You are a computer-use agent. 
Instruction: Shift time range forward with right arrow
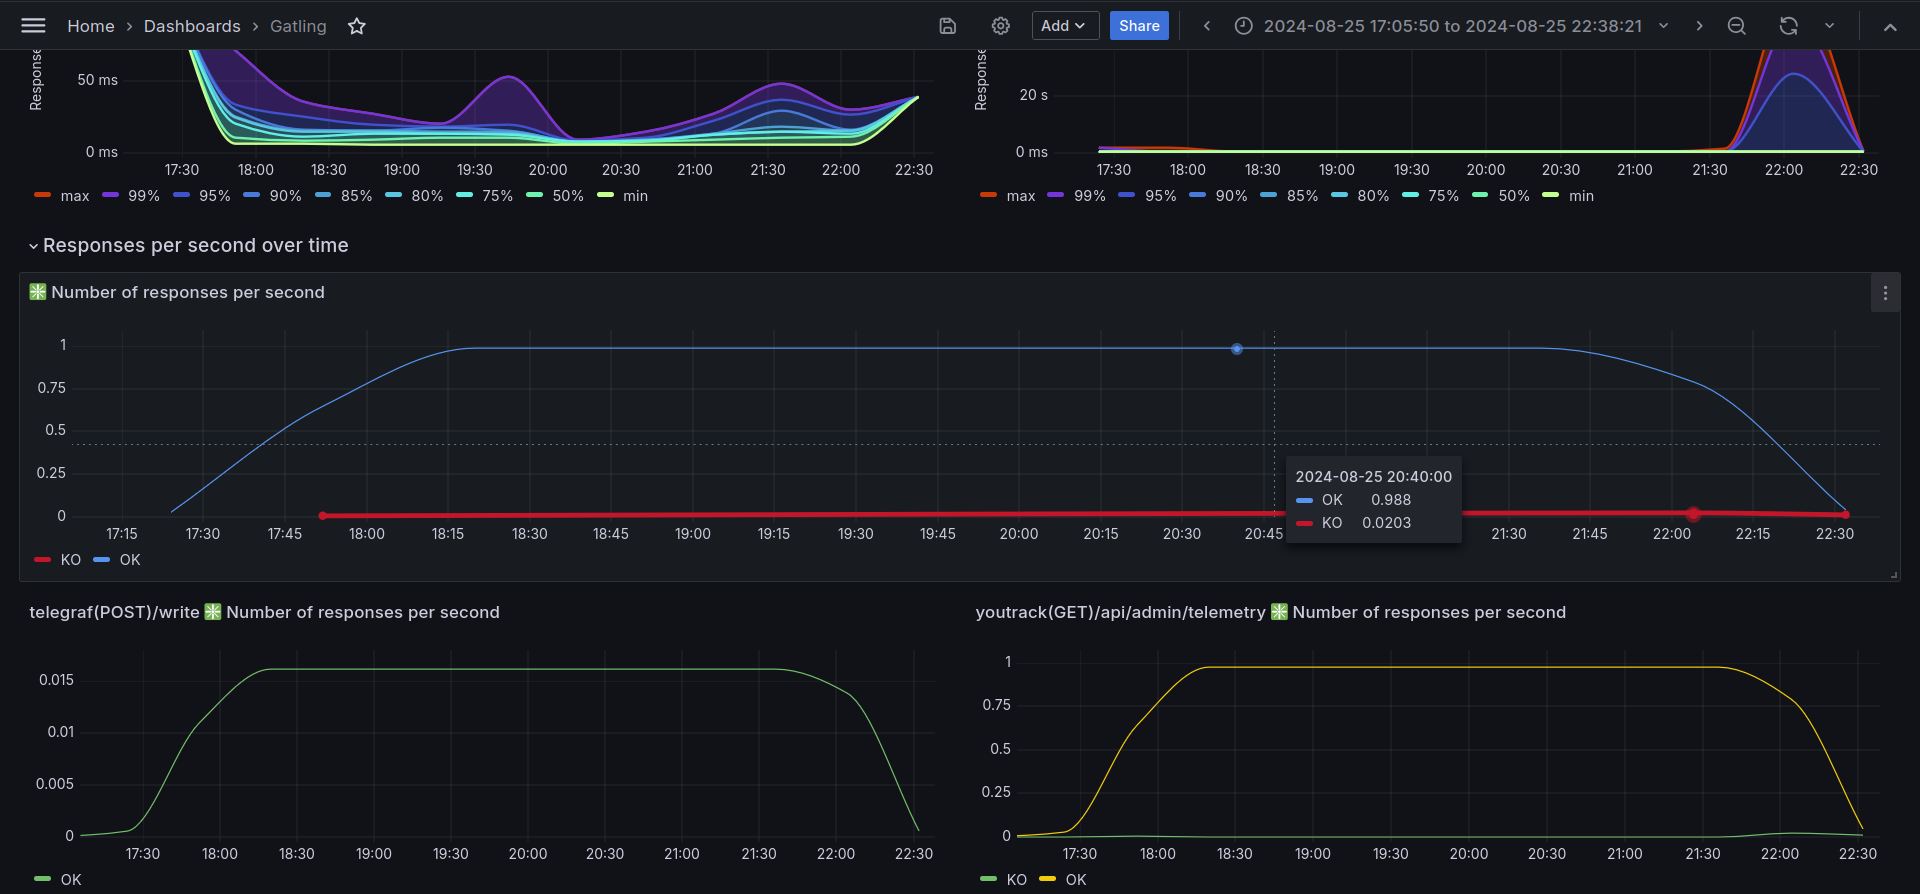(x=1699, y=26)
